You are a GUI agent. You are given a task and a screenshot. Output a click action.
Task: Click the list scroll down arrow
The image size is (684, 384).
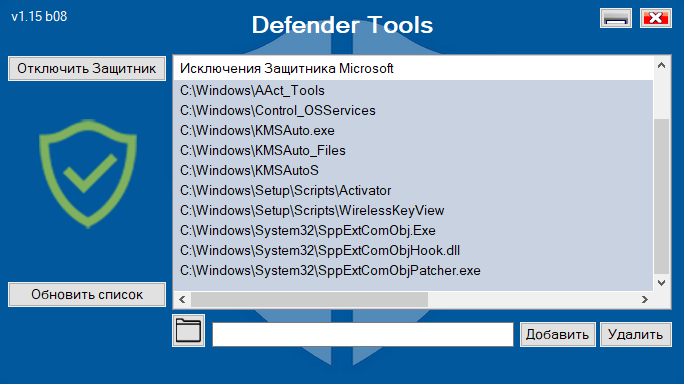pos(661,283)
